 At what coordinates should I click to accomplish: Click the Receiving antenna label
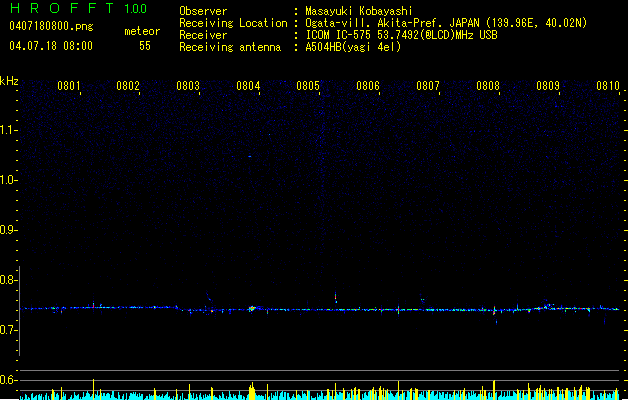tap(230, 47)
